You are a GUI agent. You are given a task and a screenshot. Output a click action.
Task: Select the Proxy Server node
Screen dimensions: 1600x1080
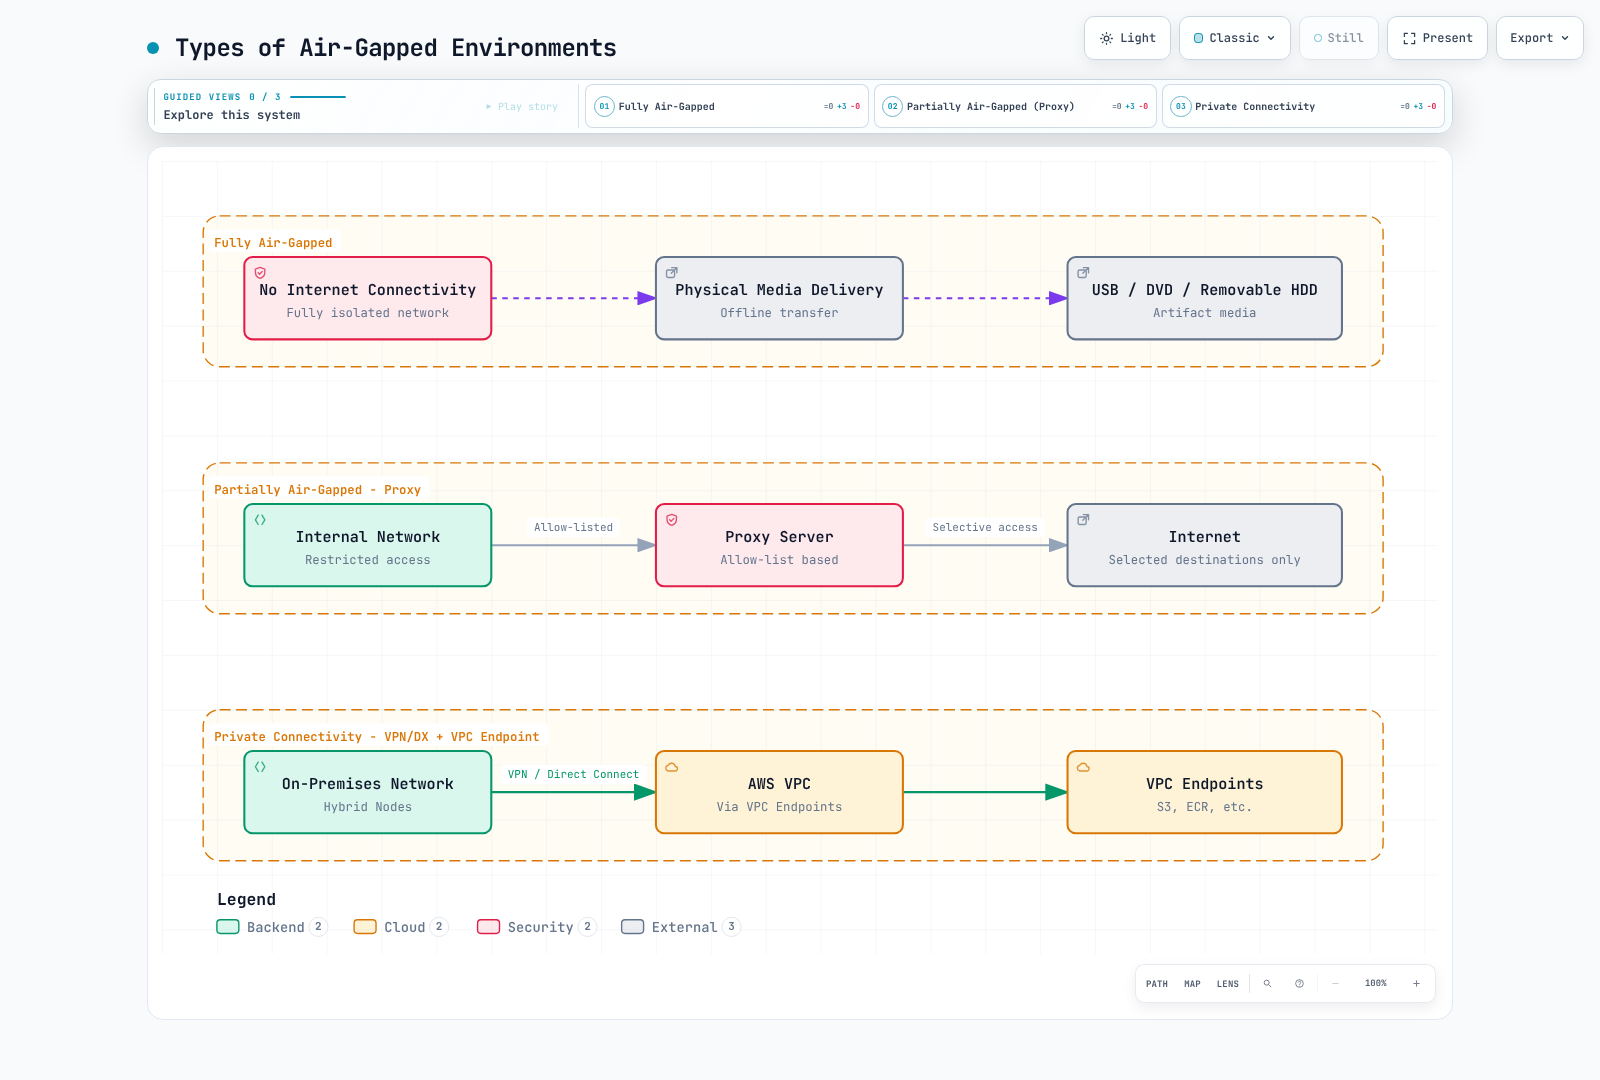[x=779, y=545]
